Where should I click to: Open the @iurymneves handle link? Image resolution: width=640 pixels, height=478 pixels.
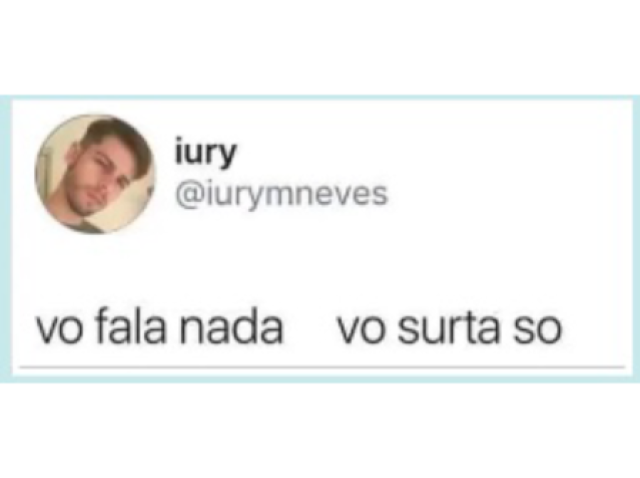pos(281,195)
